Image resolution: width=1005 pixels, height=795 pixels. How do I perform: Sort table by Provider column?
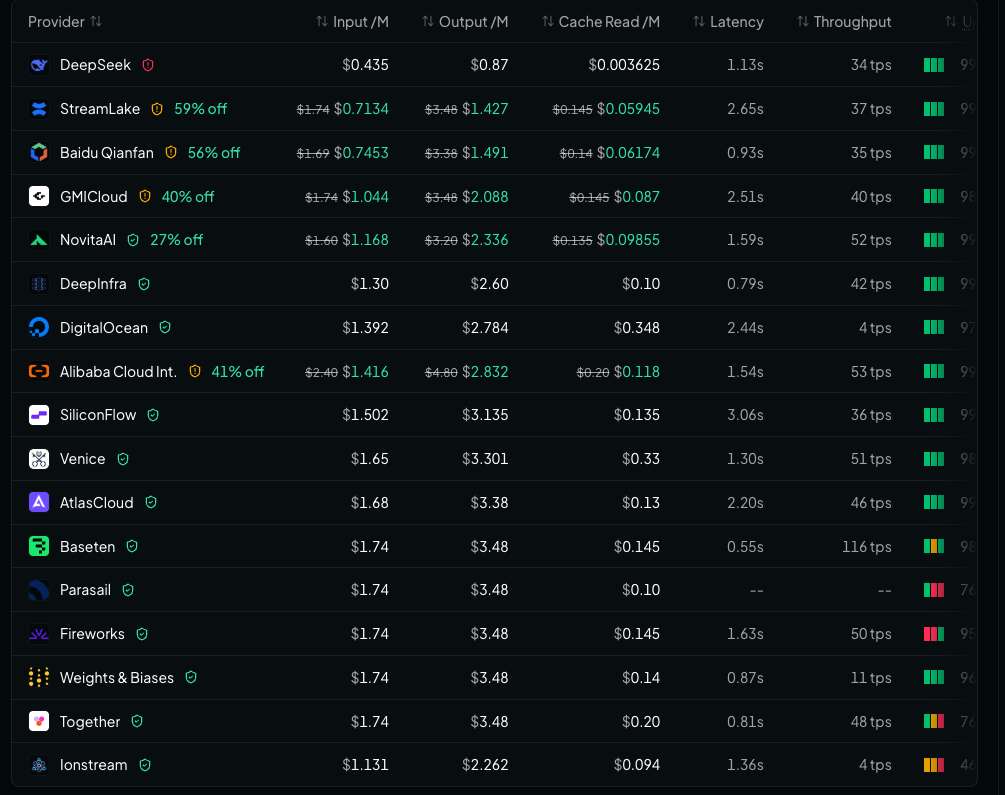click(65, 22)
